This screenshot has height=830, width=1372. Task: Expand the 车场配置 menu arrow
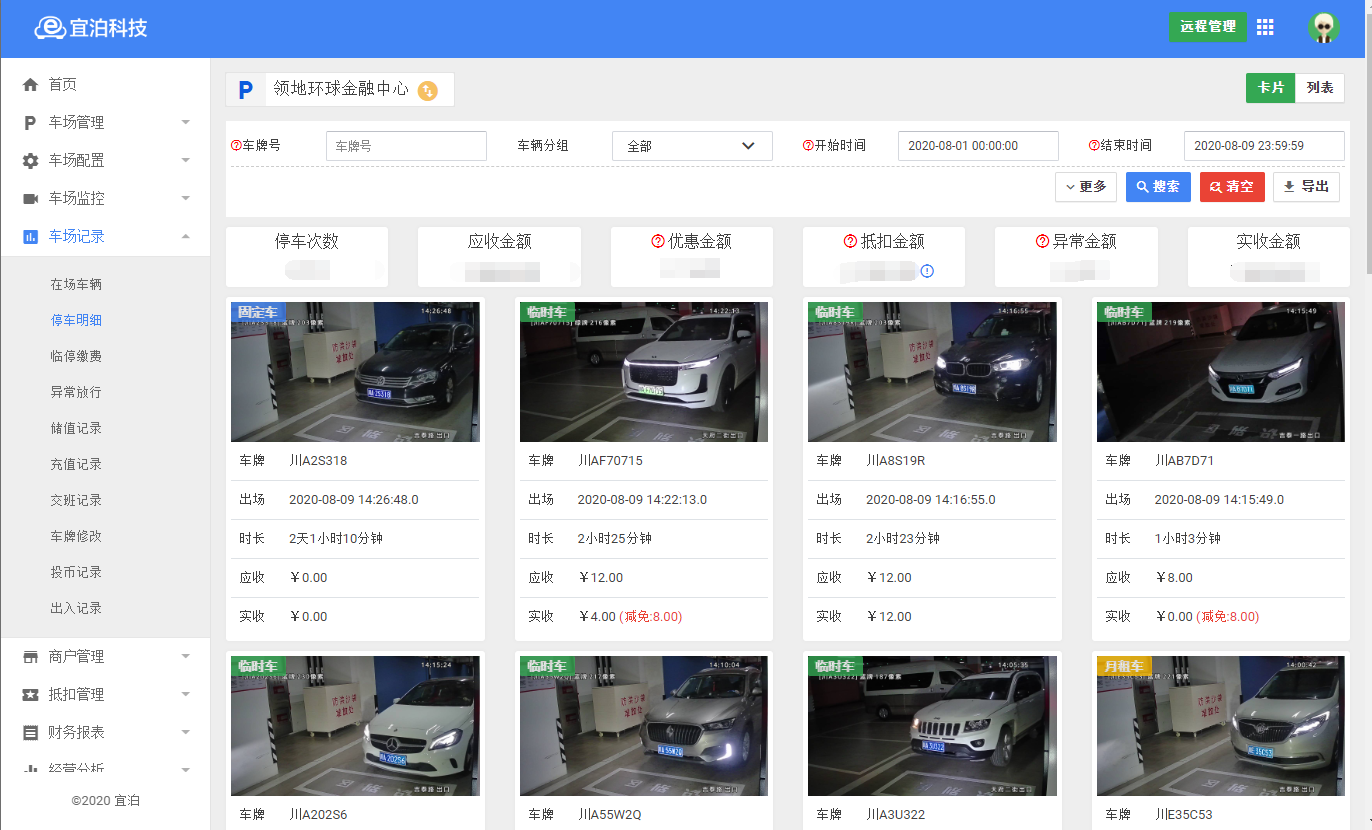click(x=185, y=160)
